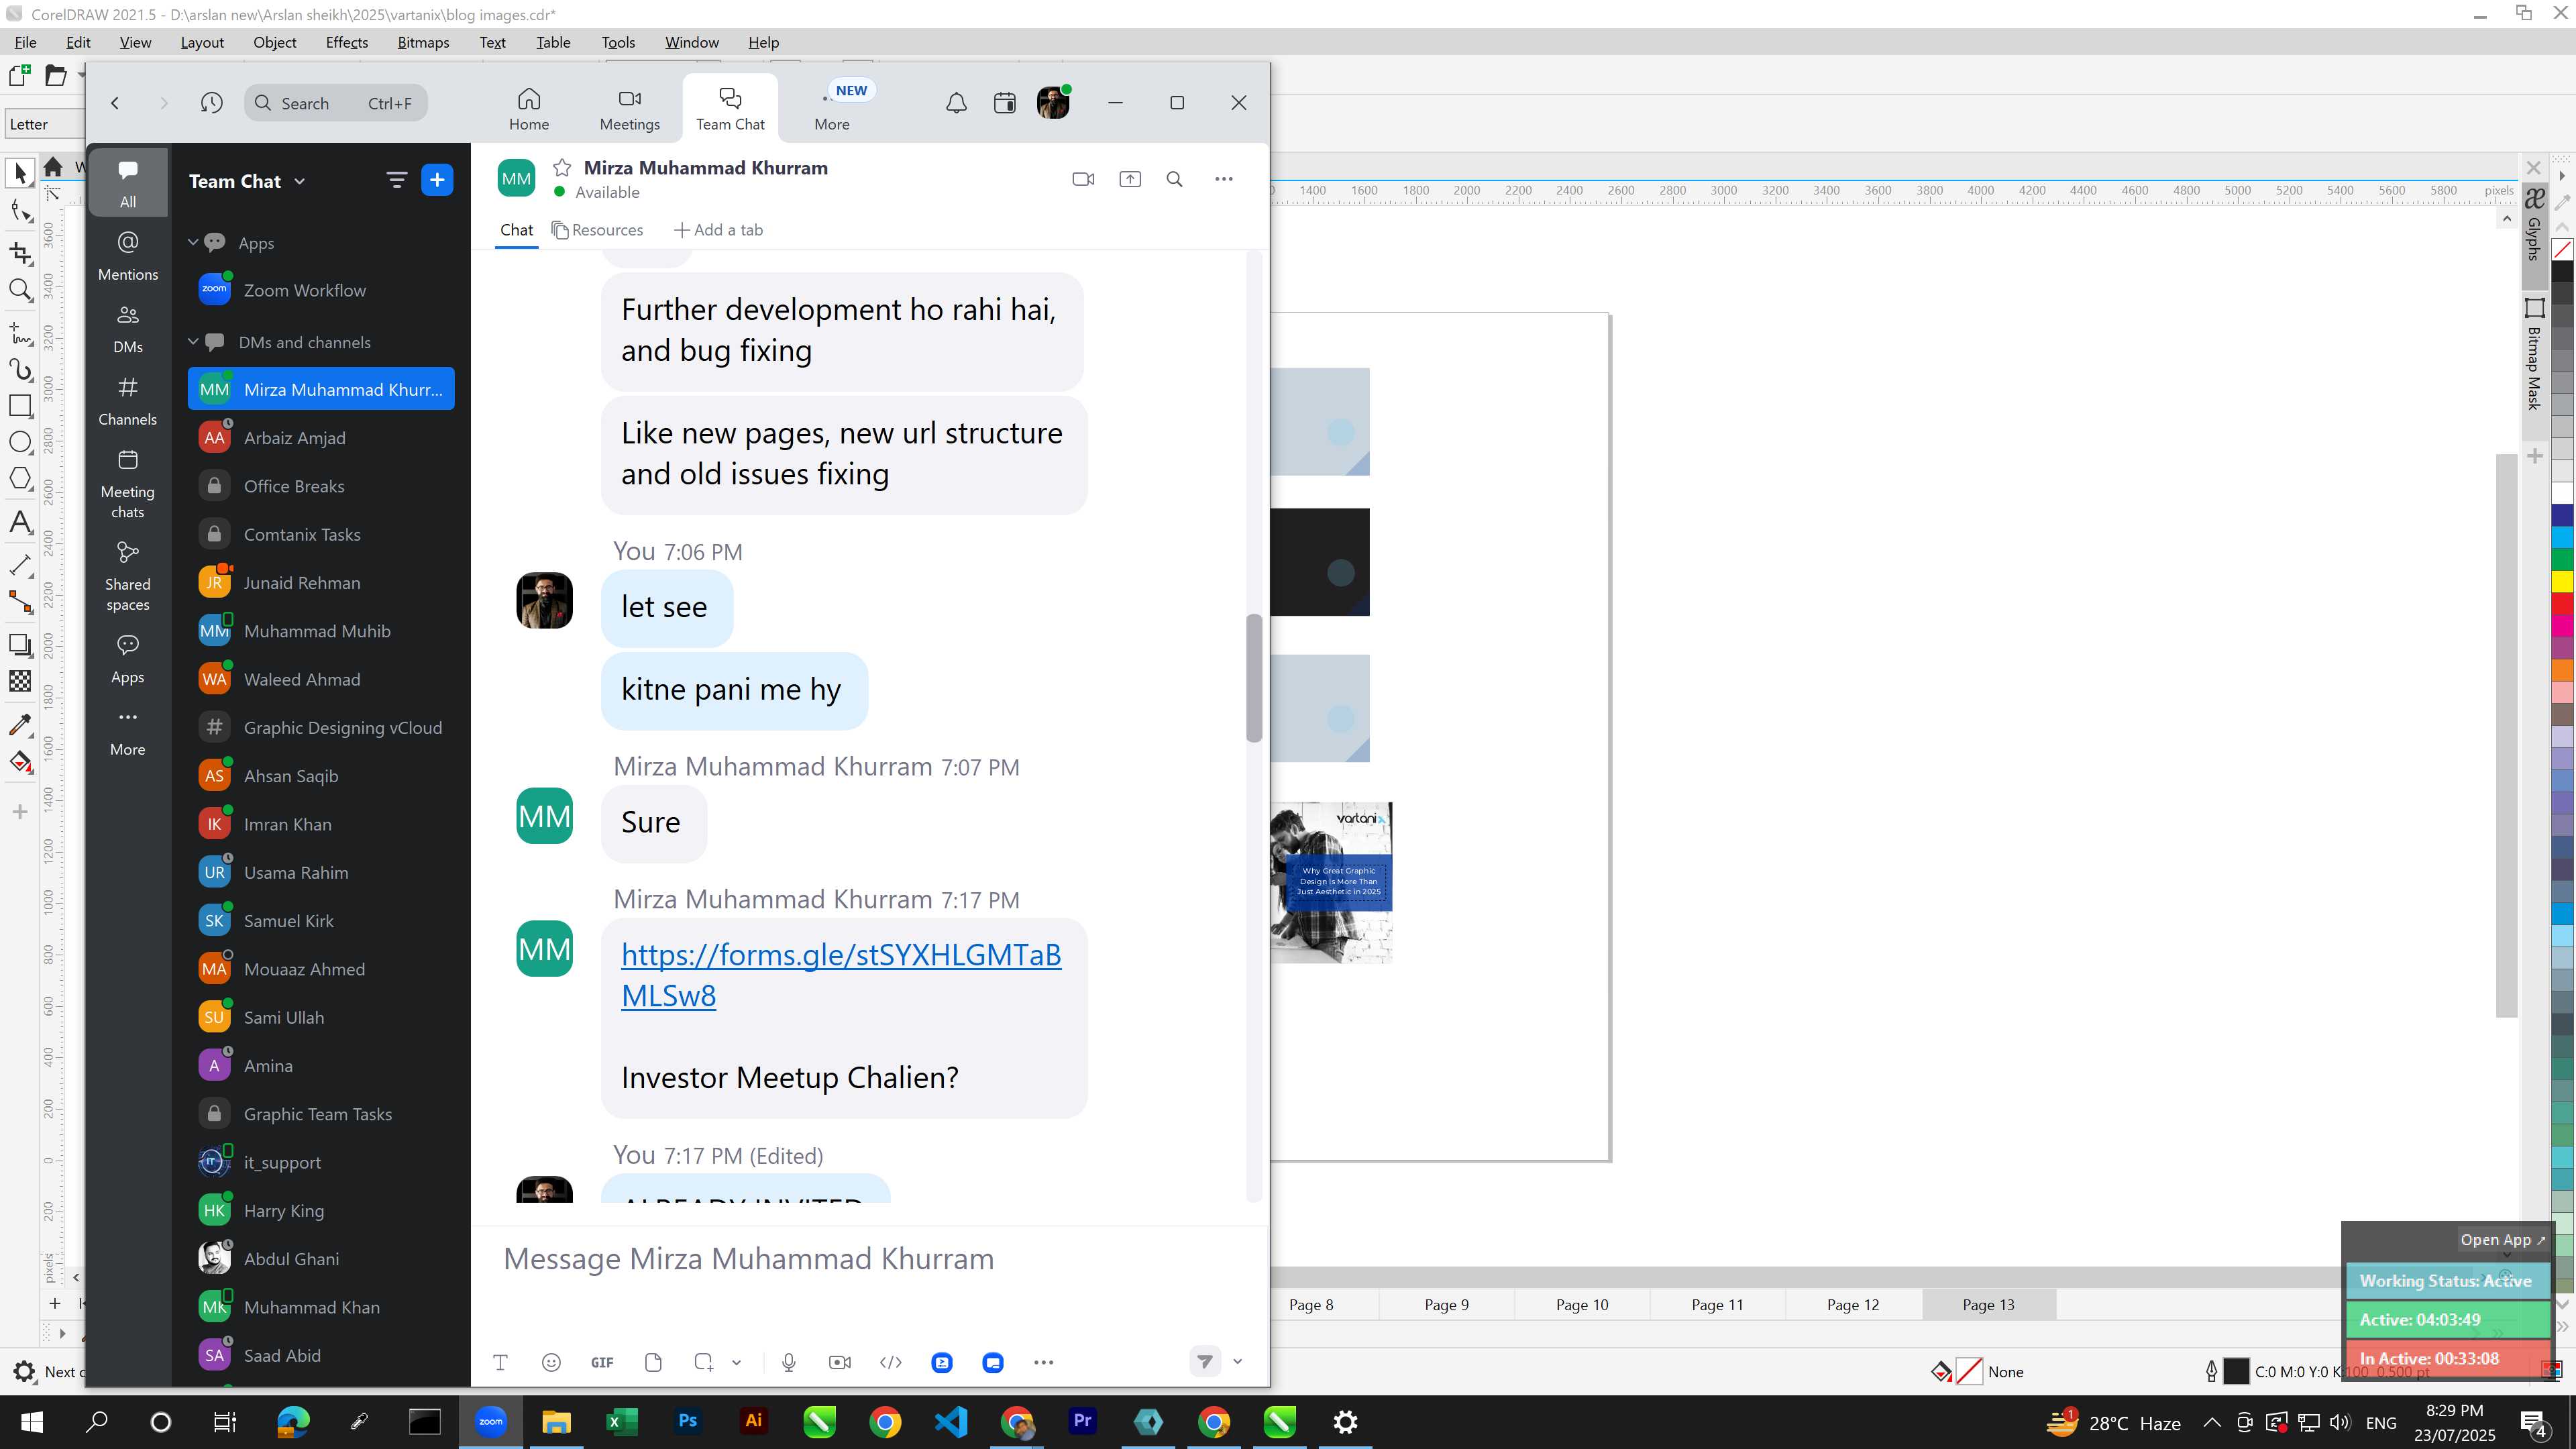Star the Mirza Muhammad Khurram conversation
2576x1449 pixels.
pos(562,168)
